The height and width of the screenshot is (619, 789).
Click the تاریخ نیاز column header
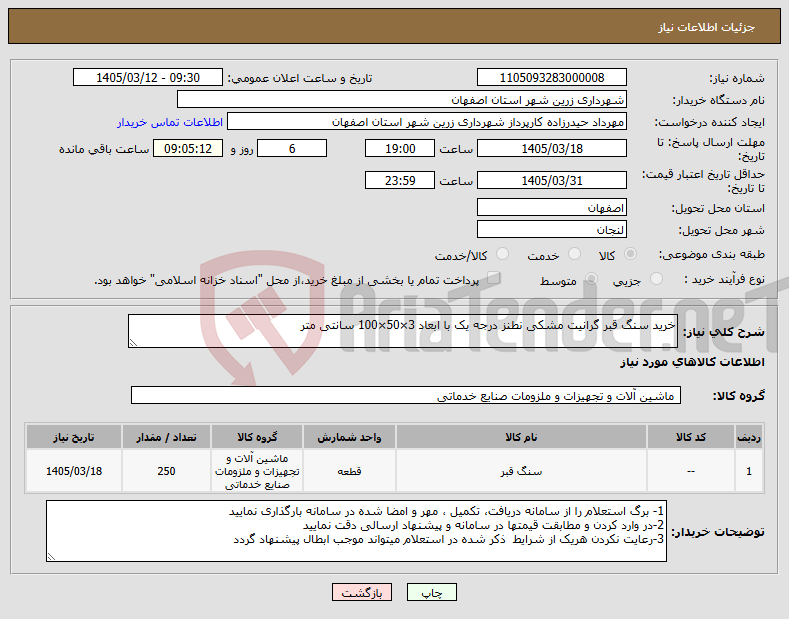coord(73,437)
